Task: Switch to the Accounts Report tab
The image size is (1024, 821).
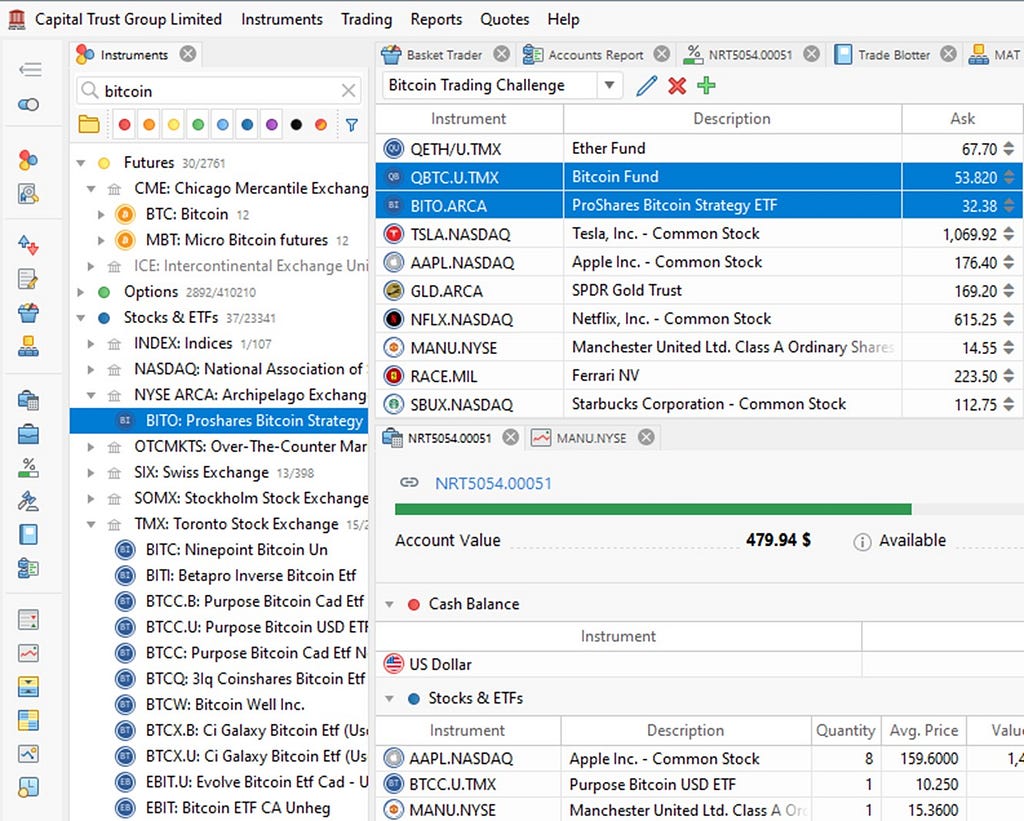Action: (595, 55)
